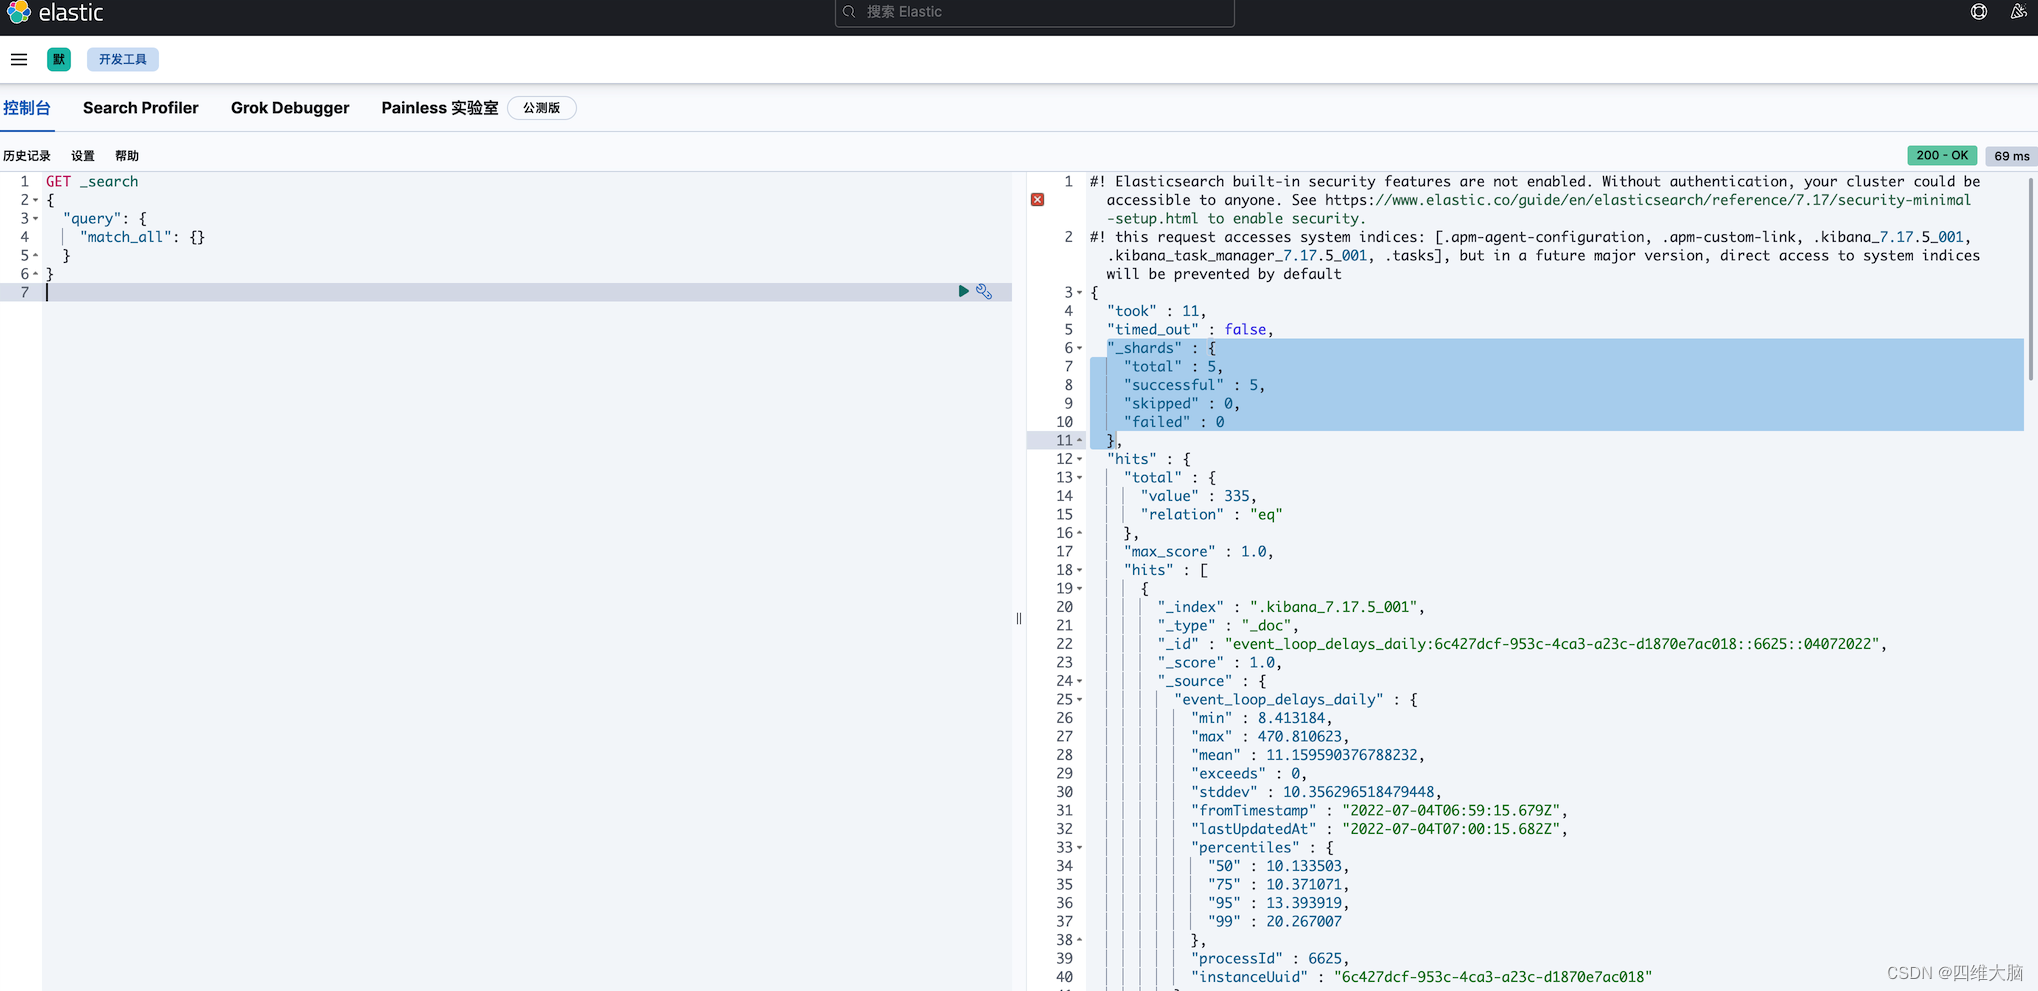Click the 69 ms response time badge

click(x=2011, y=155)
